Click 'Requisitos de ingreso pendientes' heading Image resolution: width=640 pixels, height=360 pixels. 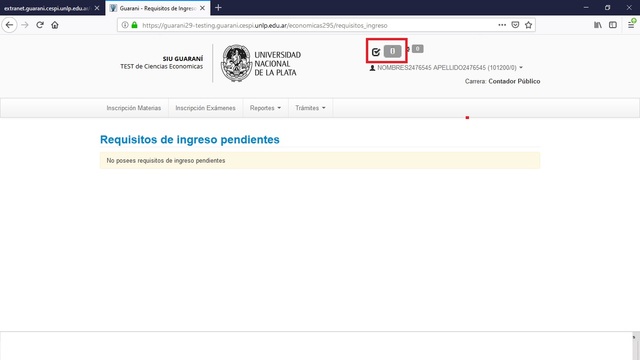tap(190, 140)
